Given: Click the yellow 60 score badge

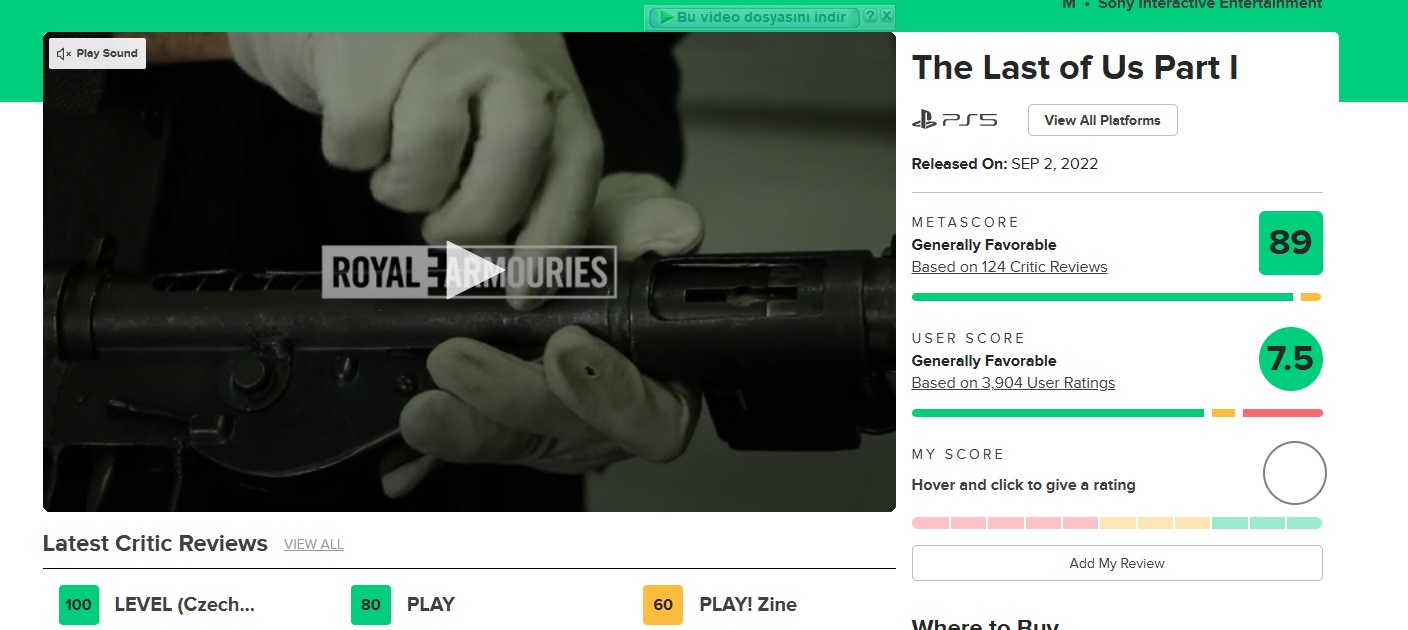Looking at the screenshot, I should click(663, 605).
